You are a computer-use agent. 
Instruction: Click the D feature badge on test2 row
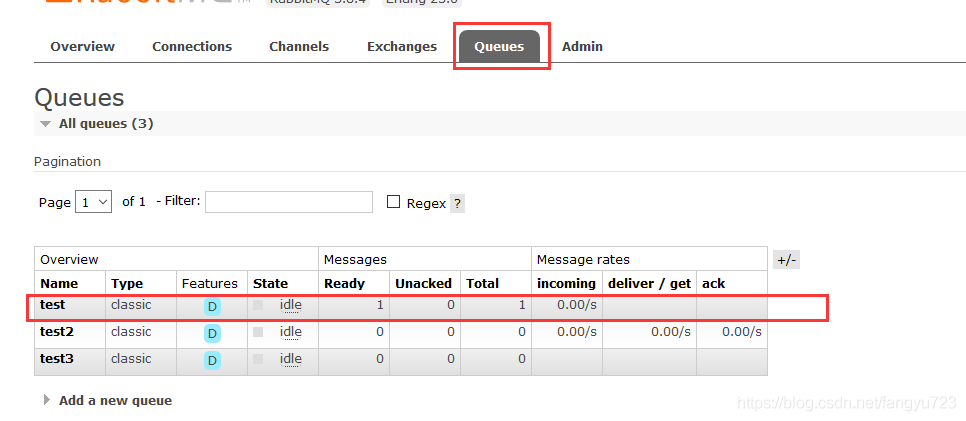(212, 333)
